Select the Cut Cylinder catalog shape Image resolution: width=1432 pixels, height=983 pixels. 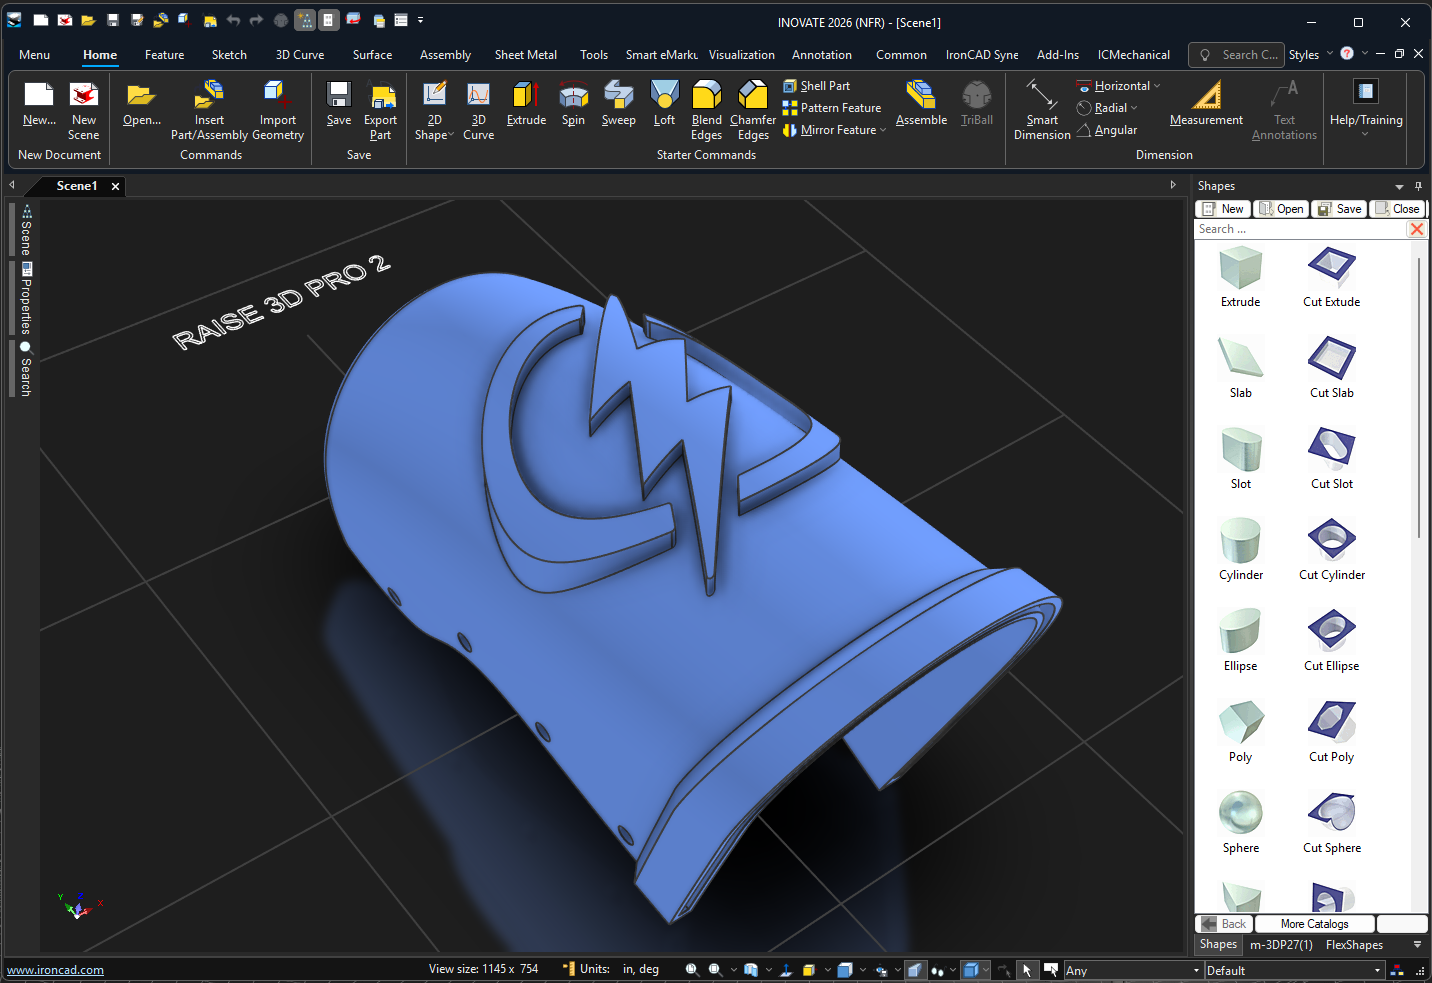point(1332,549)
